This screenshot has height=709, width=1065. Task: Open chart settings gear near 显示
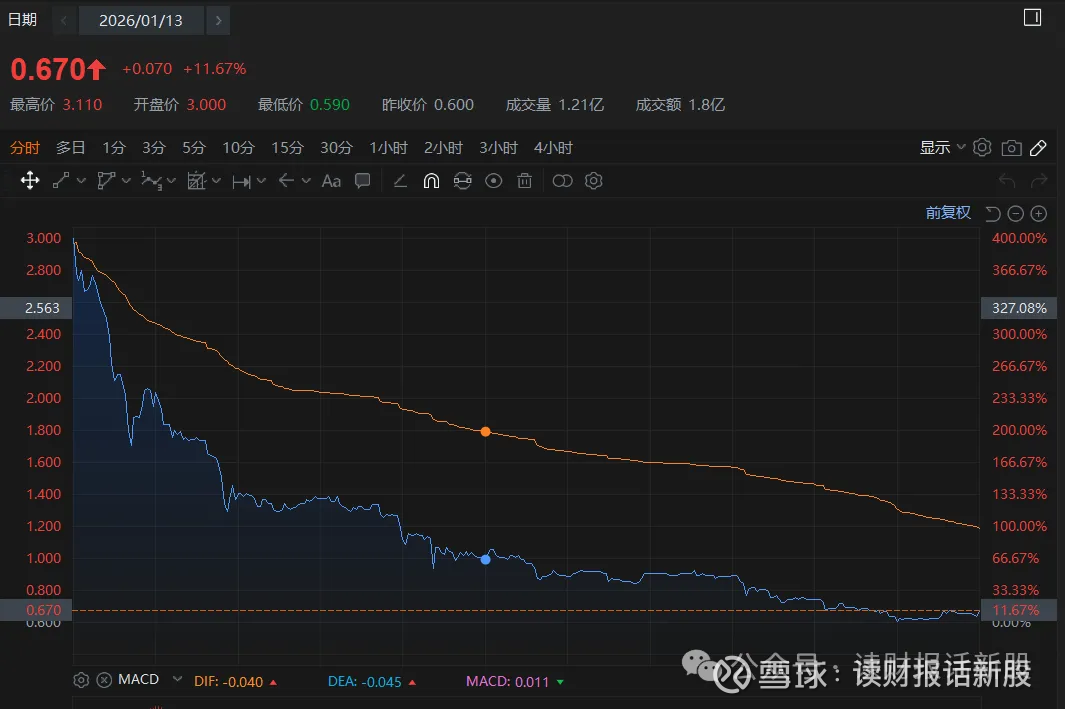tap(982, 147)
